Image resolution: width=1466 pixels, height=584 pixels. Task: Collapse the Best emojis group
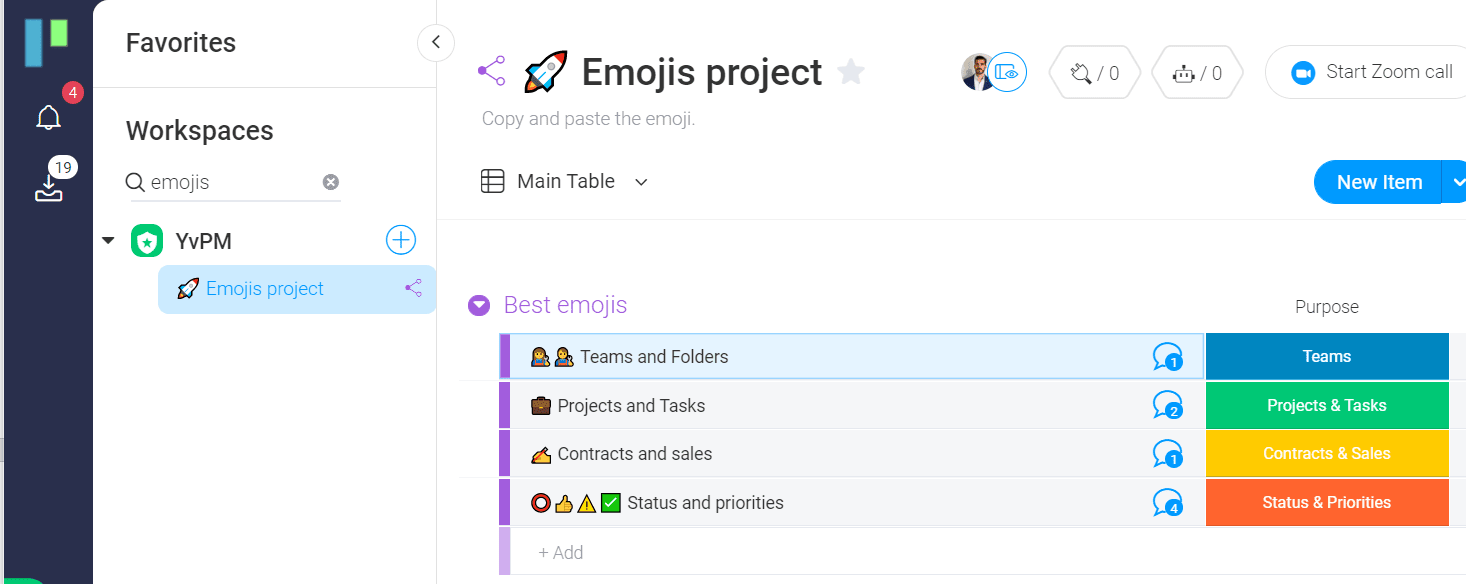479,304
